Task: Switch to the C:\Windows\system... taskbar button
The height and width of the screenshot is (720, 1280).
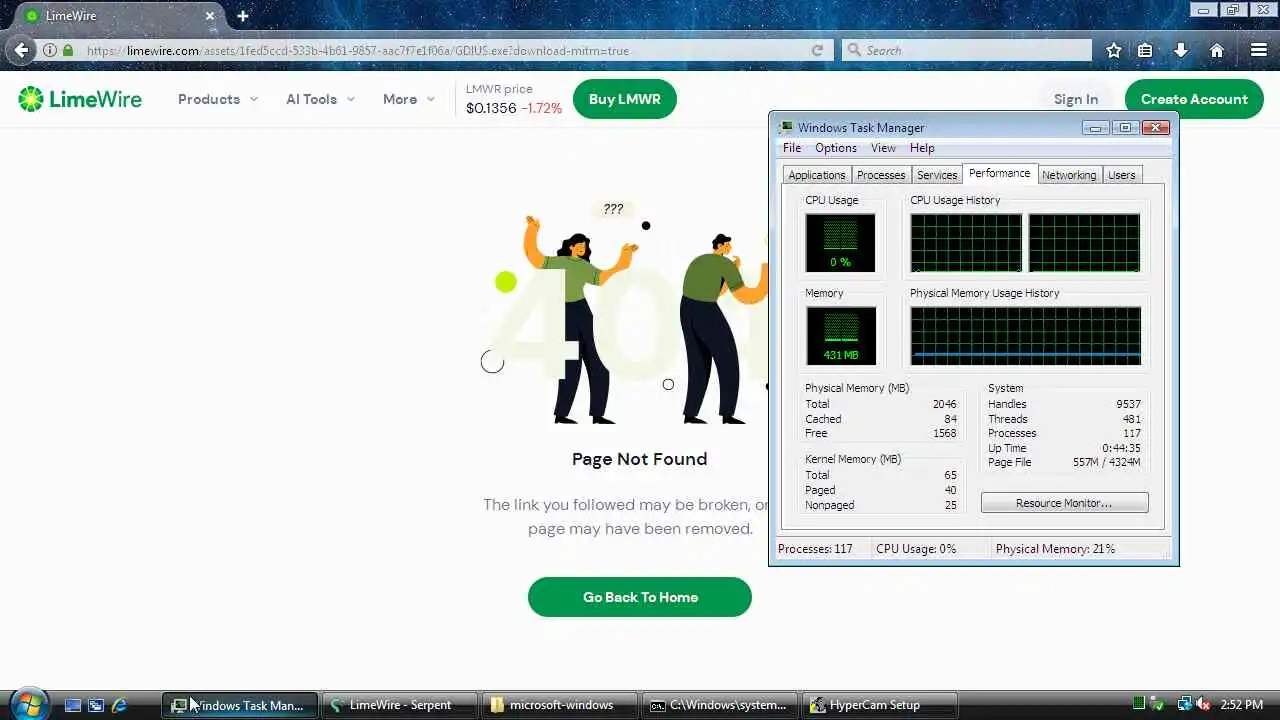Action: pyautogui.click(x=720, y=705)
